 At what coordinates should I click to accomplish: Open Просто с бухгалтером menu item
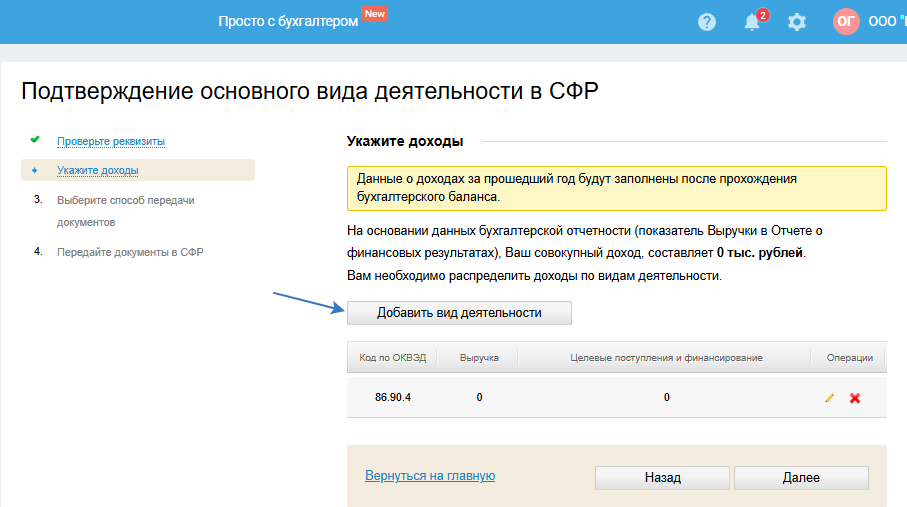pyautogui.click(x=288, y=21)
